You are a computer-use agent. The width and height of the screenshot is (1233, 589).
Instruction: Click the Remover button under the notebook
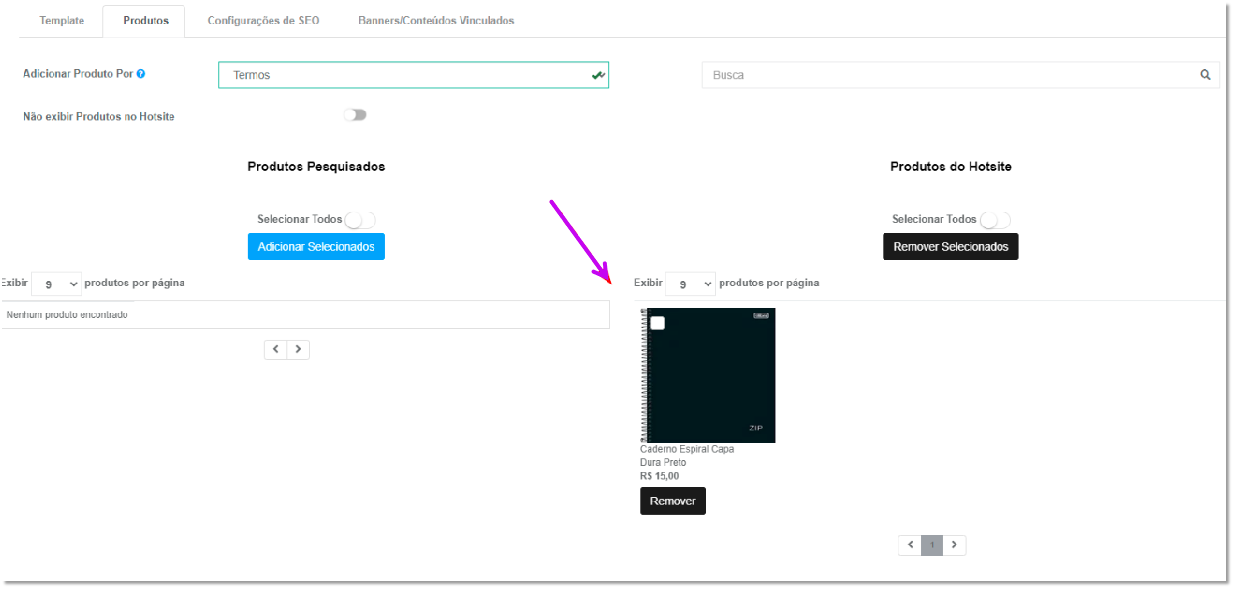coord(673,501)
